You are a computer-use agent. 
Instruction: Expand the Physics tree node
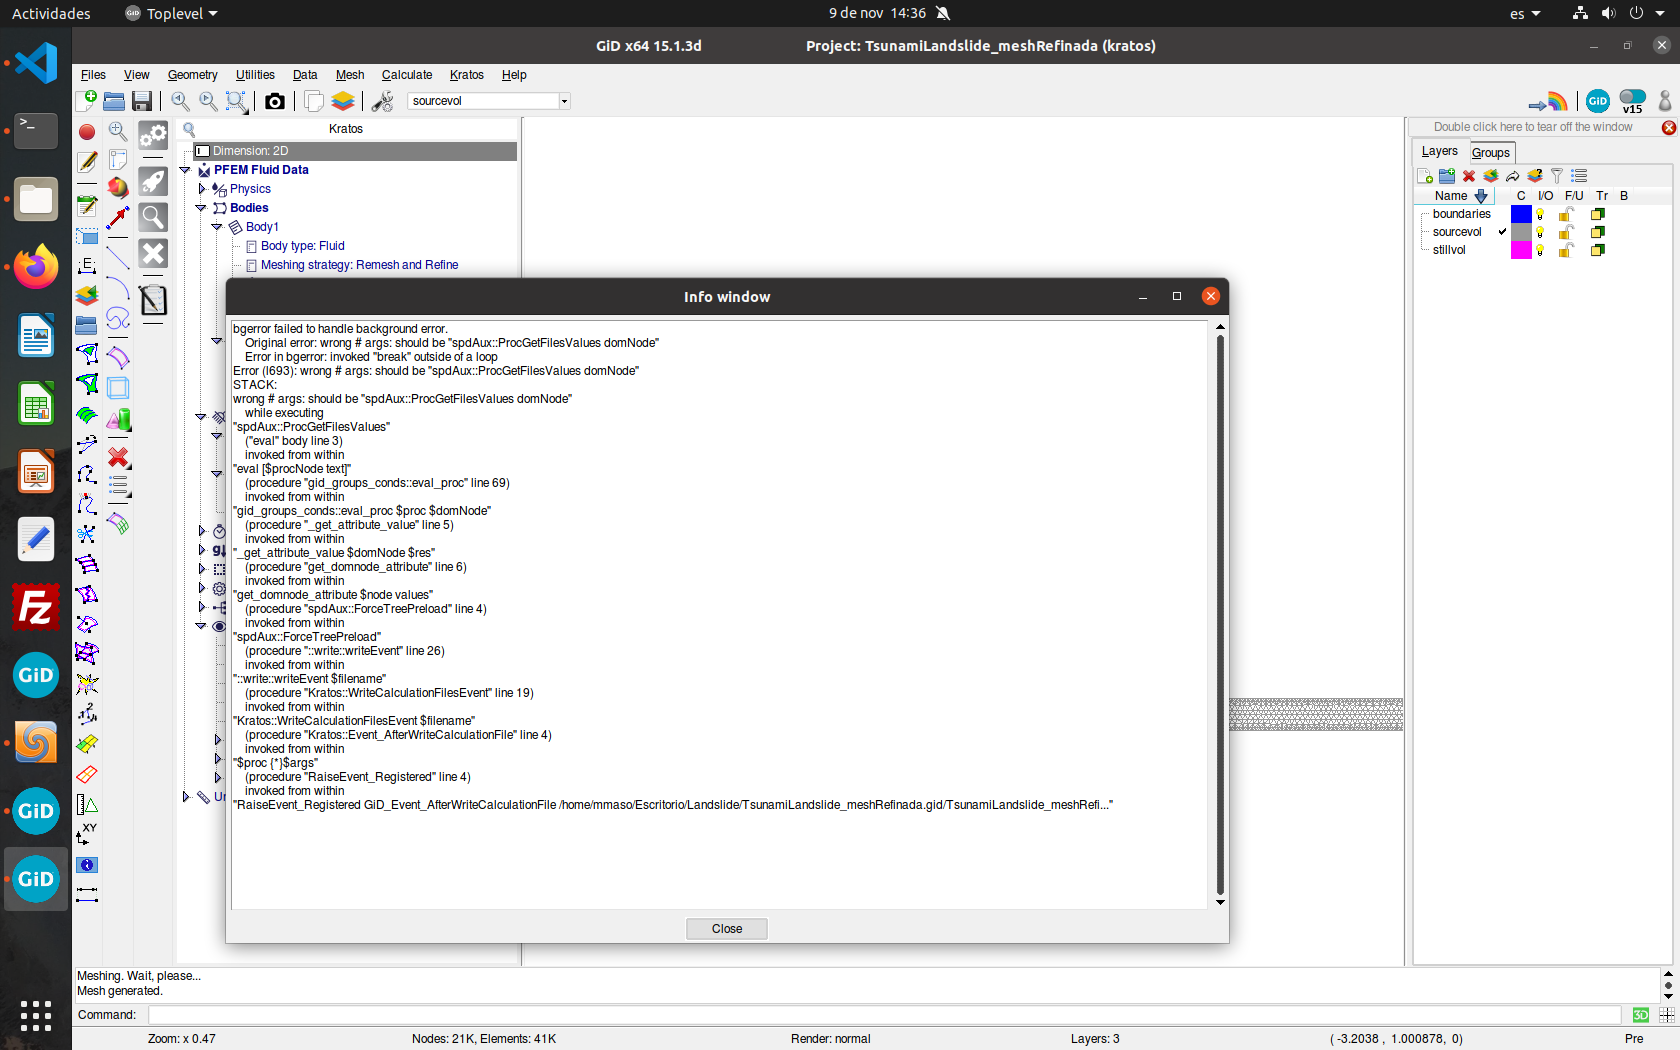pyautogui.click(x=203, y=189)
